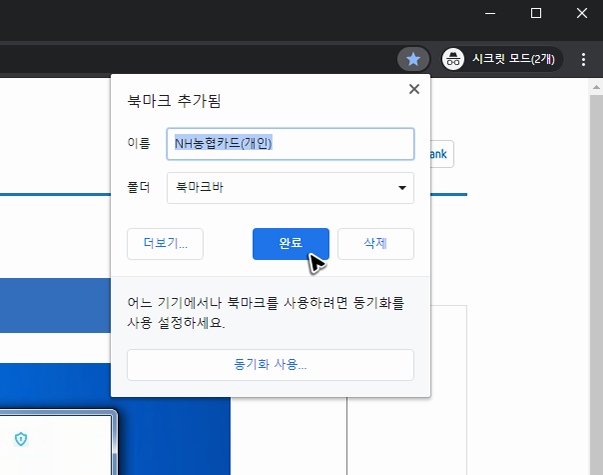Click the vertical scrollbar track
Screen dimensions: 603x475
[596, 285]
